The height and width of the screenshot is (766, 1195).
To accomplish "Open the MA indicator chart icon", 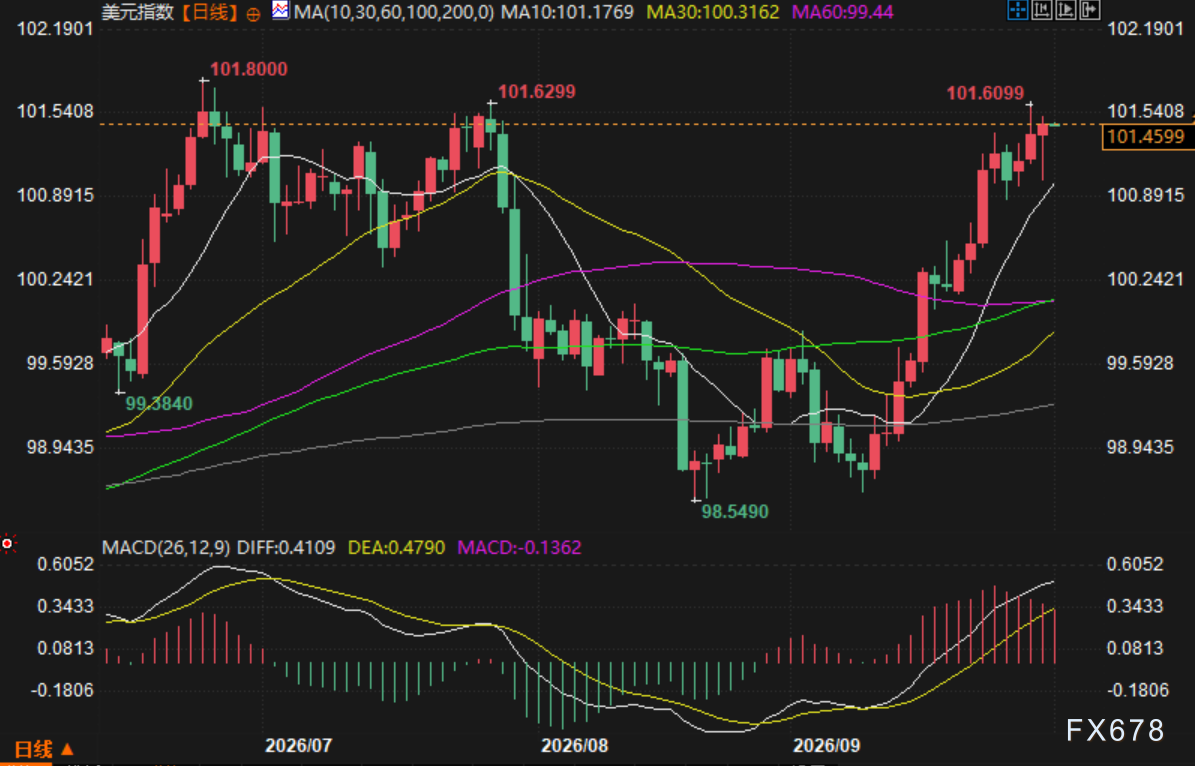I will pos(280,11).
